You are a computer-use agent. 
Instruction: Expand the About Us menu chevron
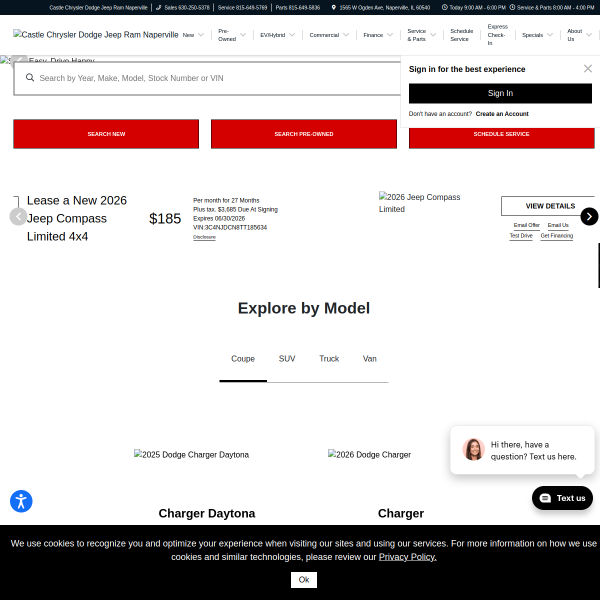click(589, 35)
